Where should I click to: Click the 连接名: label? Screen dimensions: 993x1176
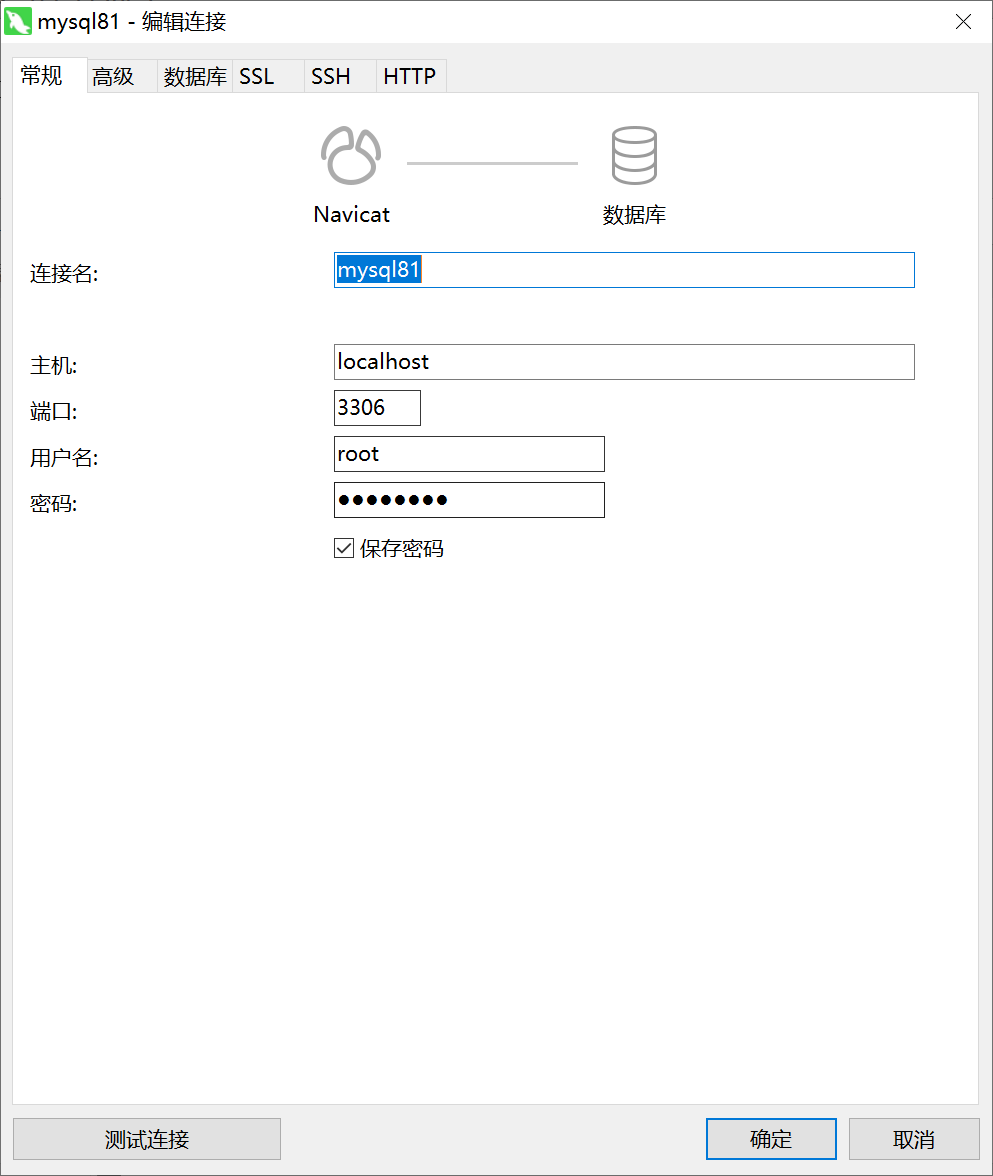64,274
